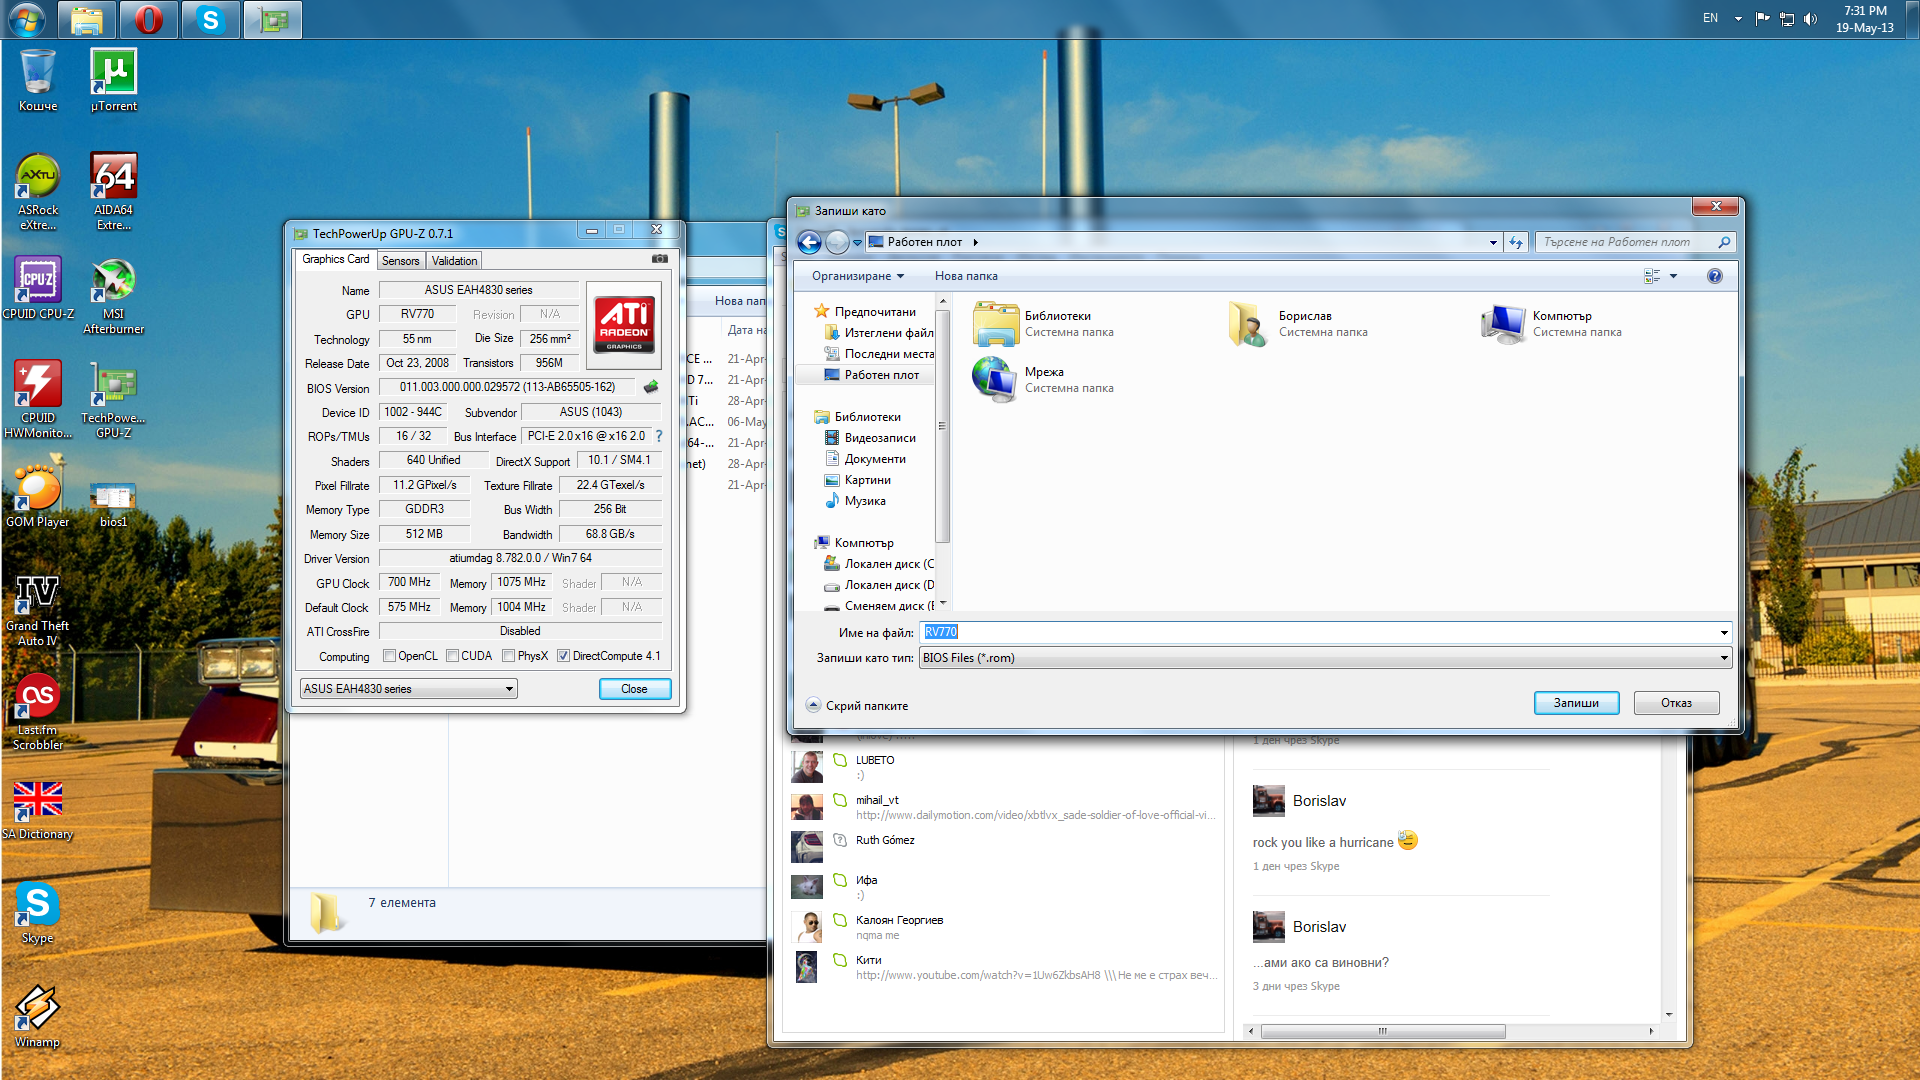Click the Bus Interface question mark icon
The height and width of the screenshot is (1080, 1920).
coord(659,436)
